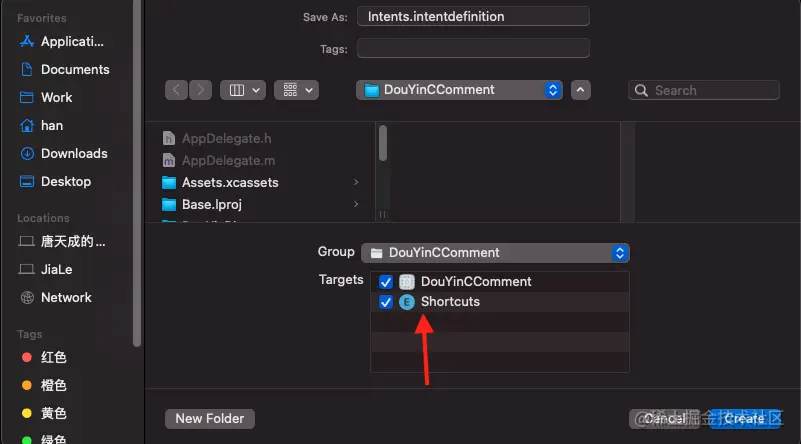Click the Search field
801x444 pixels.
[x=704, y=90]
